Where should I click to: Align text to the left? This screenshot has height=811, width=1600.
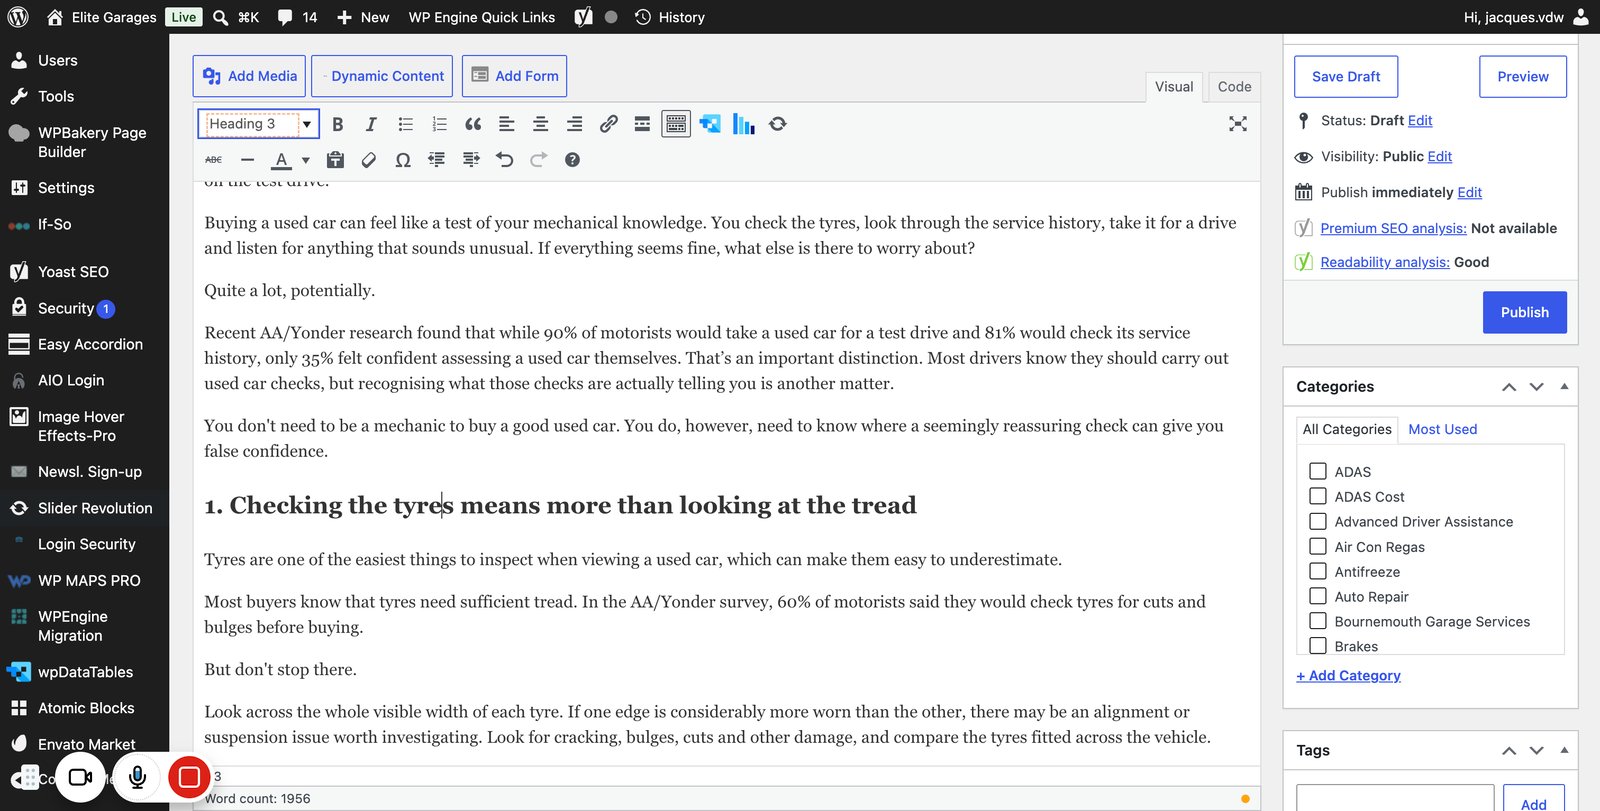pyautogui.click(x=507, y=124)
